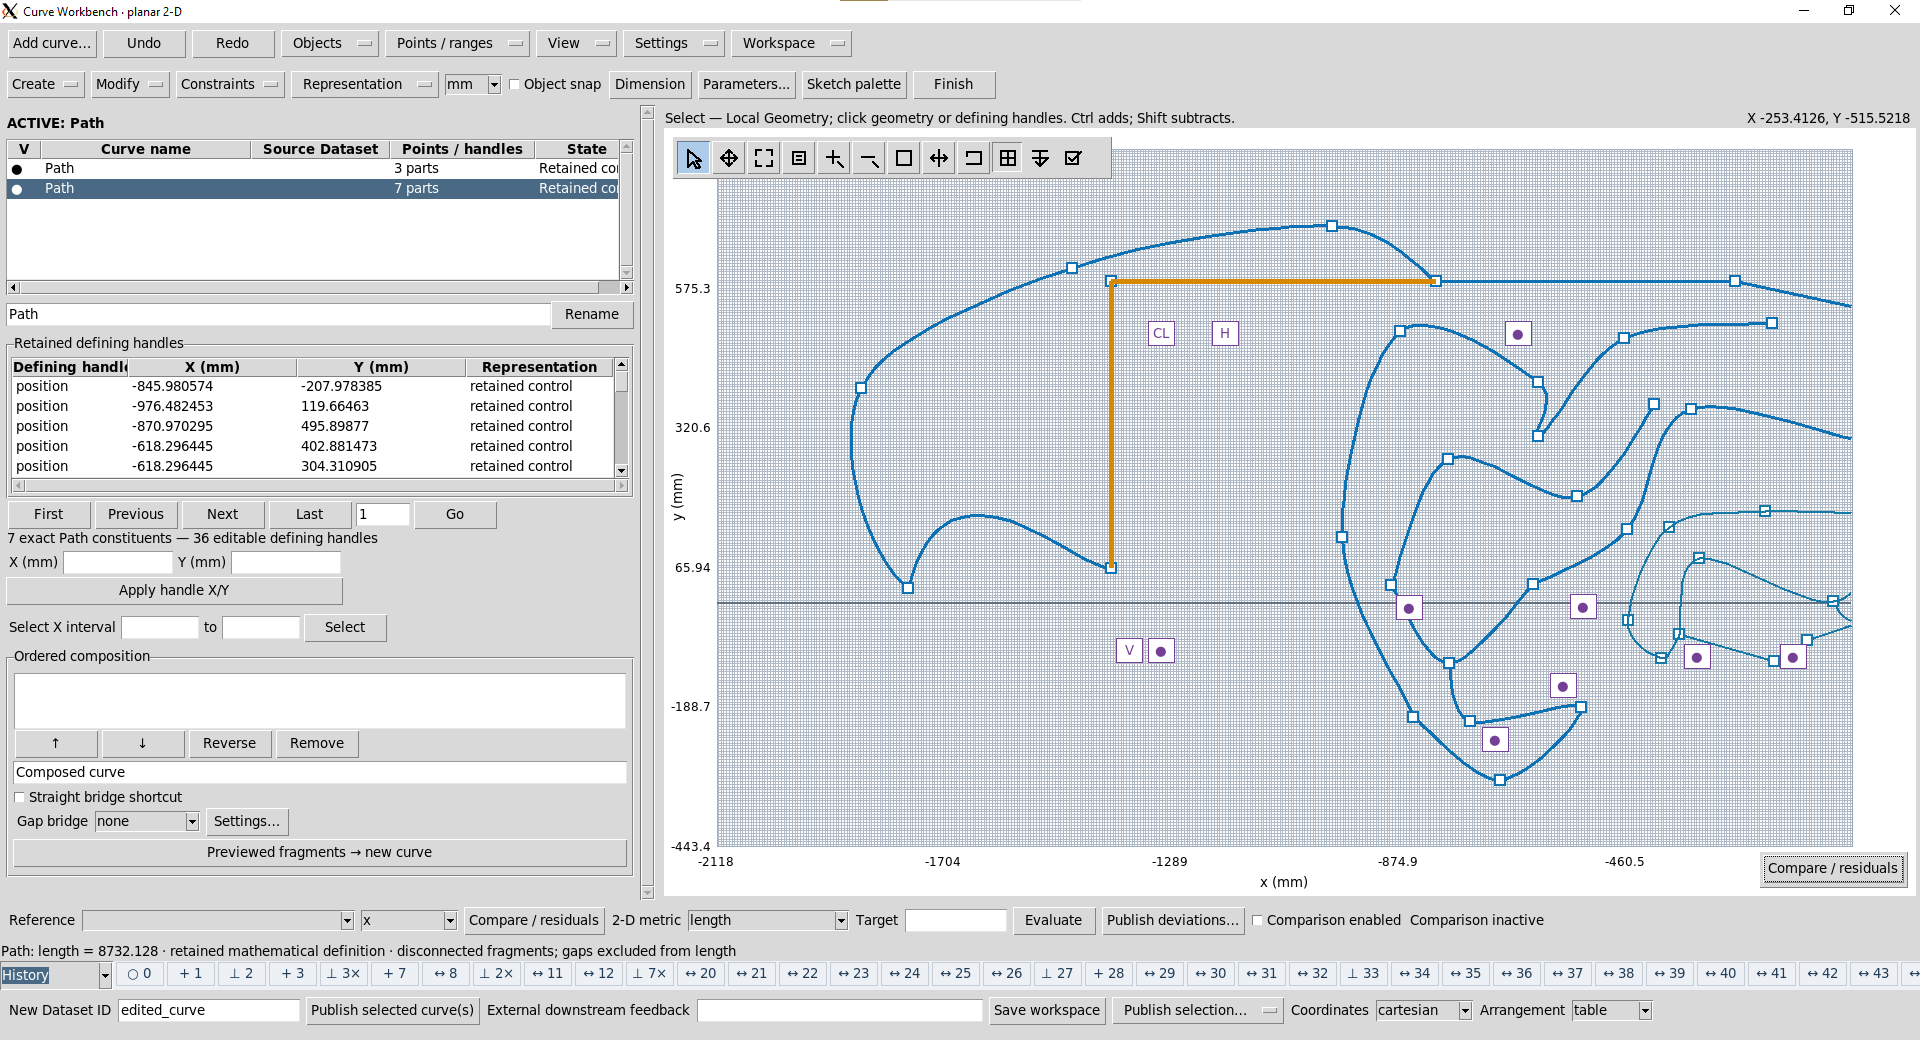The image size is (1920, 1040).
Task: Click the Composed curve name field
Action: [320, 773]
